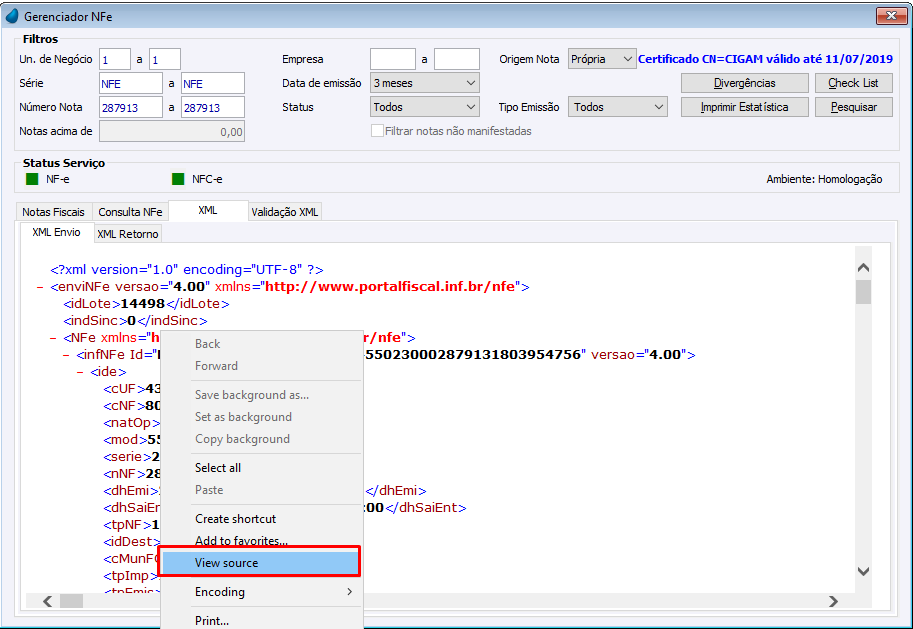Click the horizontal scrollbar thumb in XML view
The width and height of the screenshot is (913, 629).
(72, 600)
